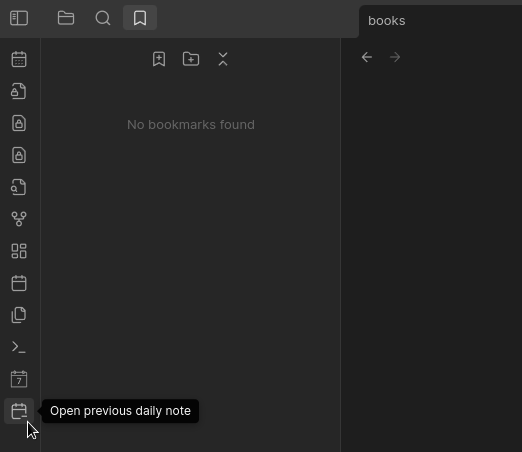Collapse the left sidebar with the panel icon

pos(19,18)
